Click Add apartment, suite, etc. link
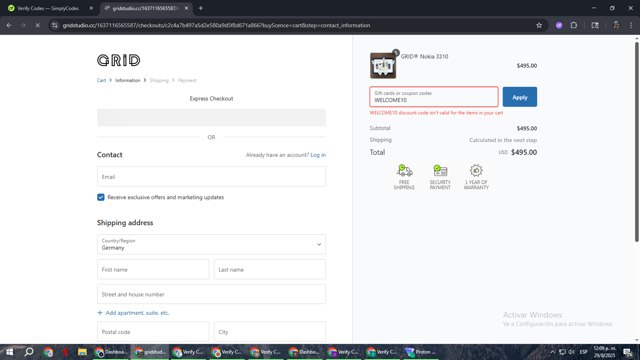This screenshot has height=360, width=640. 137,313
